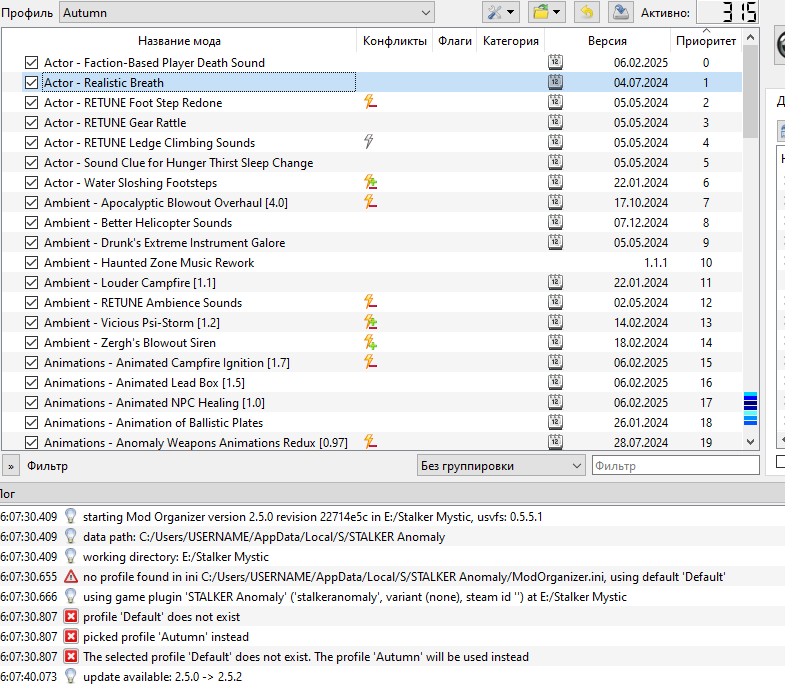Image resolution: width=785 pixels, height=689 pixels.
Task: Toggle Animations - Animated Lead Box checkbox
Action: (x=31, y=383)
